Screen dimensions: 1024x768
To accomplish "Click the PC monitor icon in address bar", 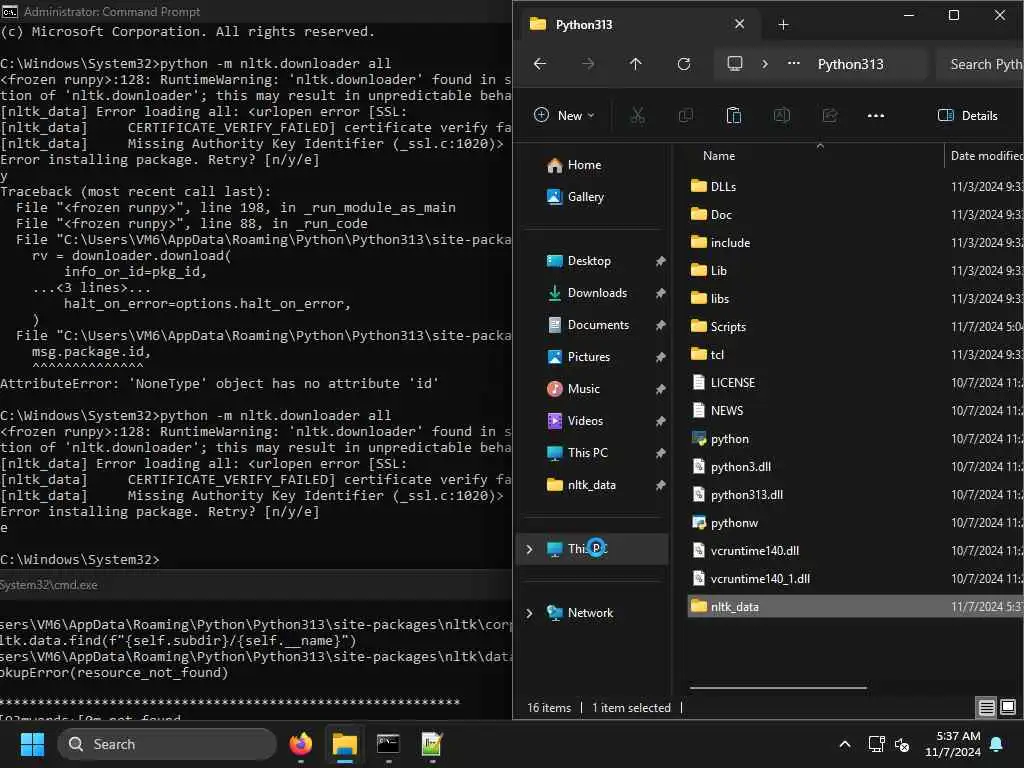I will 735,63.
